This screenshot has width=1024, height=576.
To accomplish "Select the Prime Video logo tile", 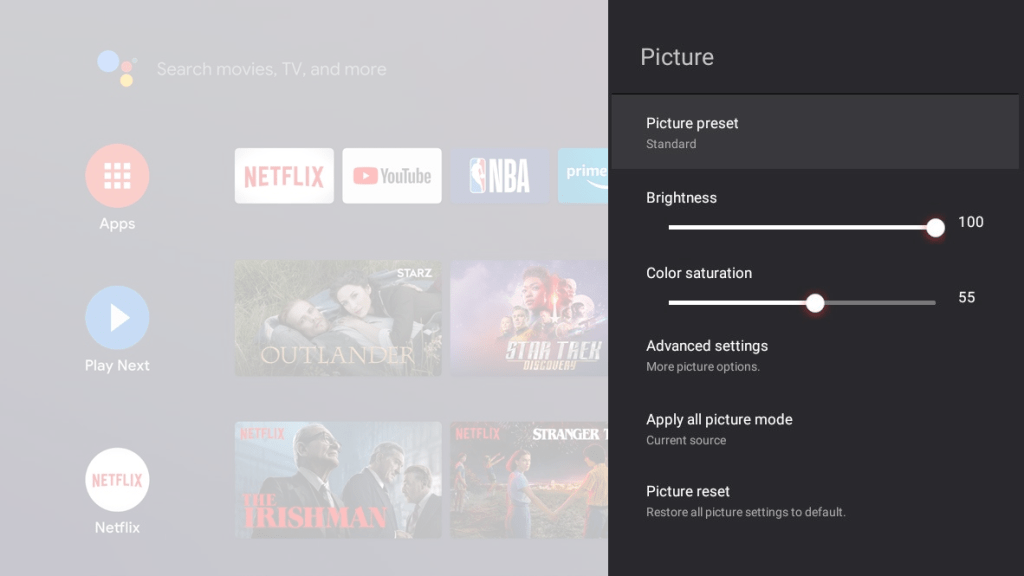I will point(585,175).
